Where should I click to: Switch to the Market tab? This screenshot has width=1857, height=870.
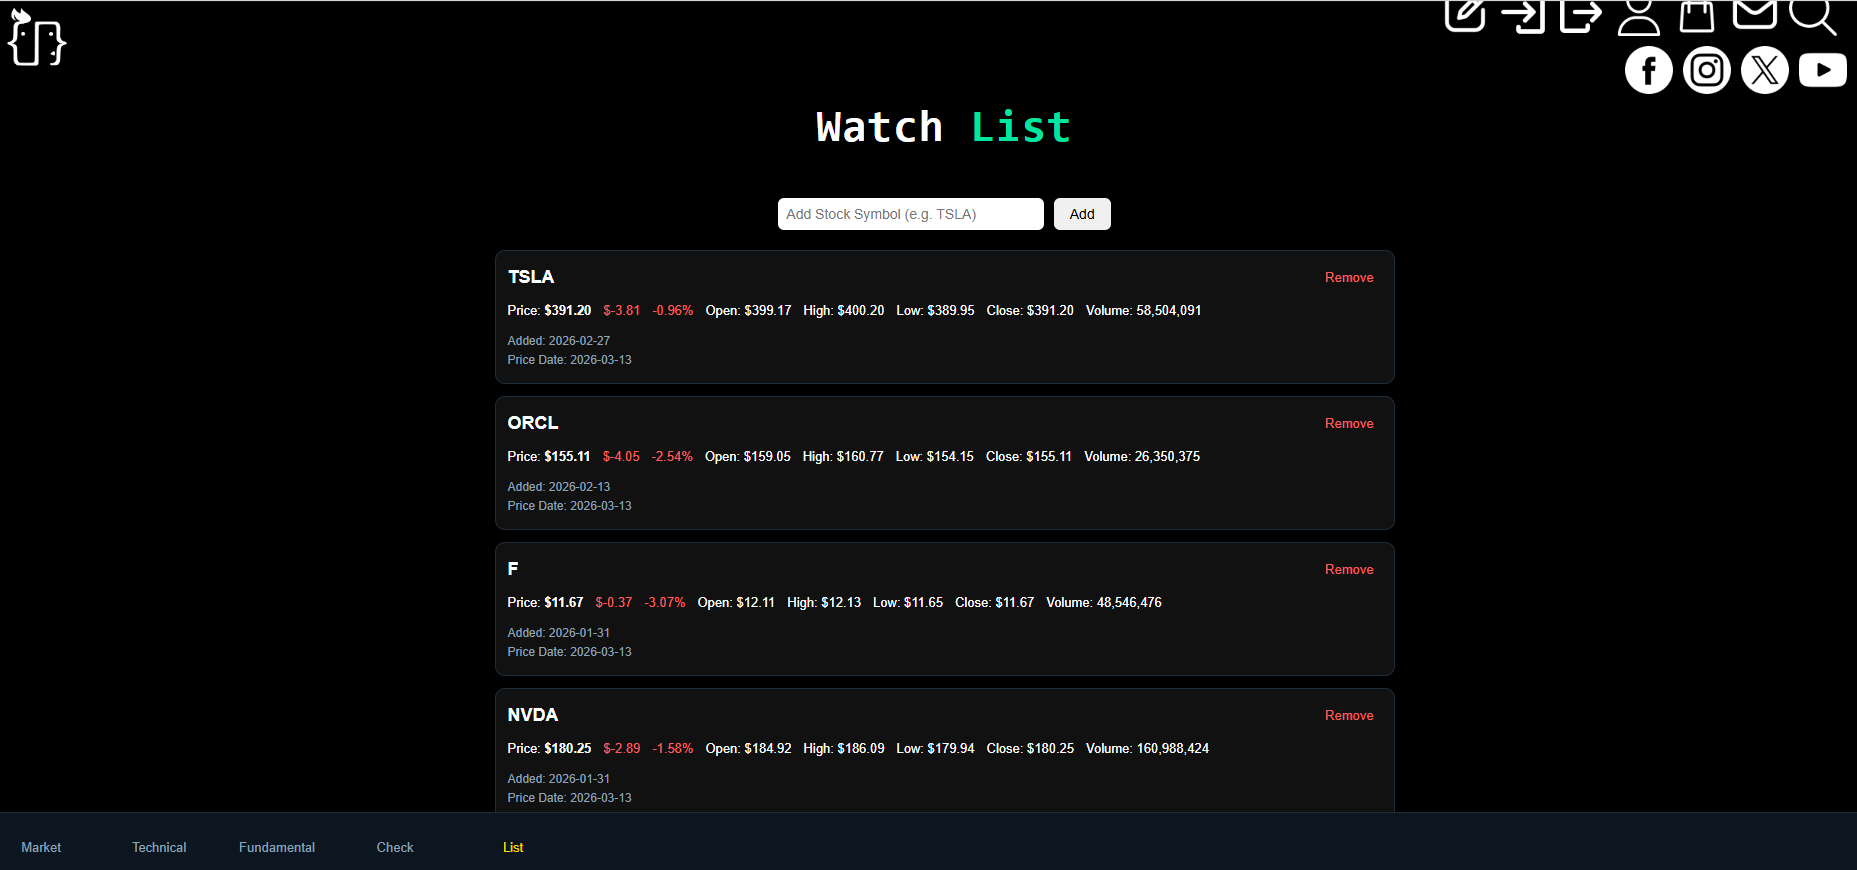tap(41, 847)
